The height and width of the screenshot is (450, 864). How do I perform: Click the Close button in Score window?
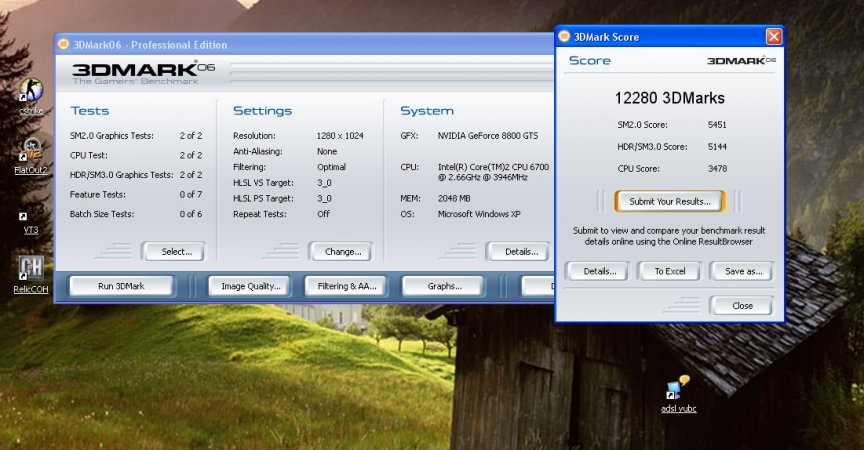742,306
